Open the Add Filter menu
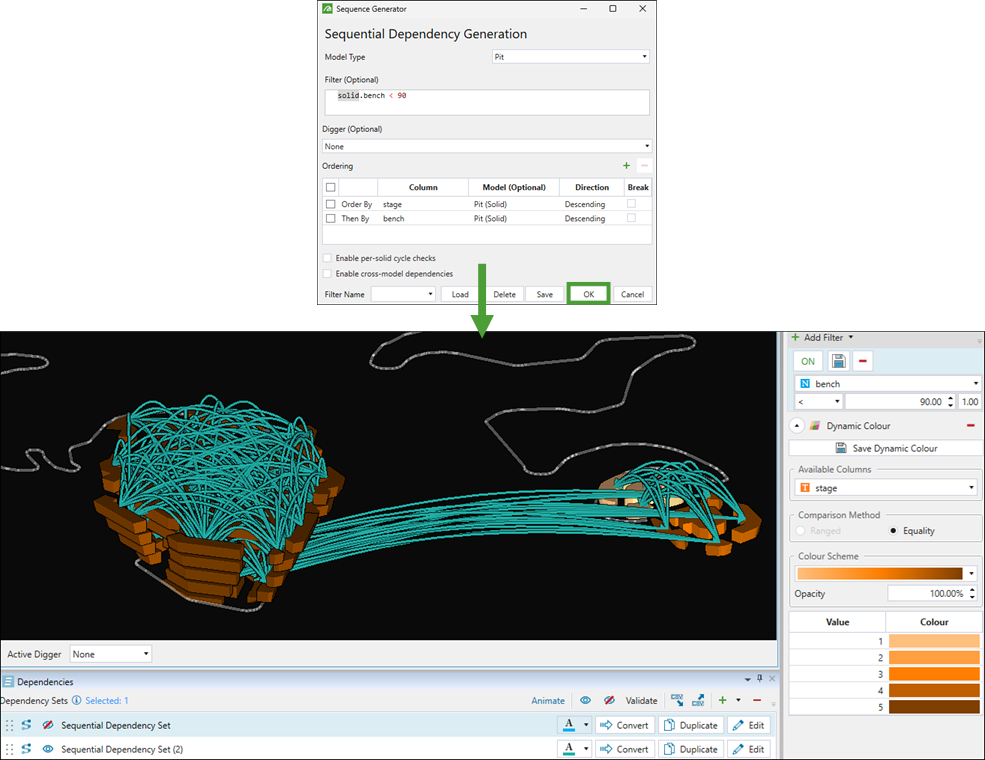Viewport: 985px width, 760px height. pos(824,338)
